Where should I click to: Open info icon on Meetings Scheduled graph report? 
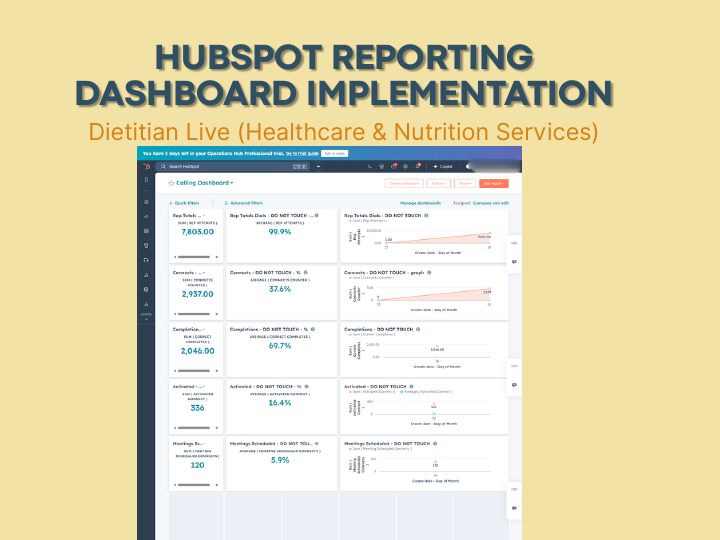click(x=435, y=444)
